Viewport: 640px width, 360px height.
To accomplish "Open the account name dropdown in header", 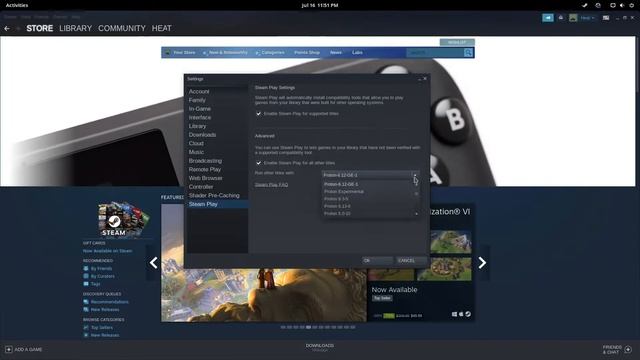I will (x=587, y=18).
